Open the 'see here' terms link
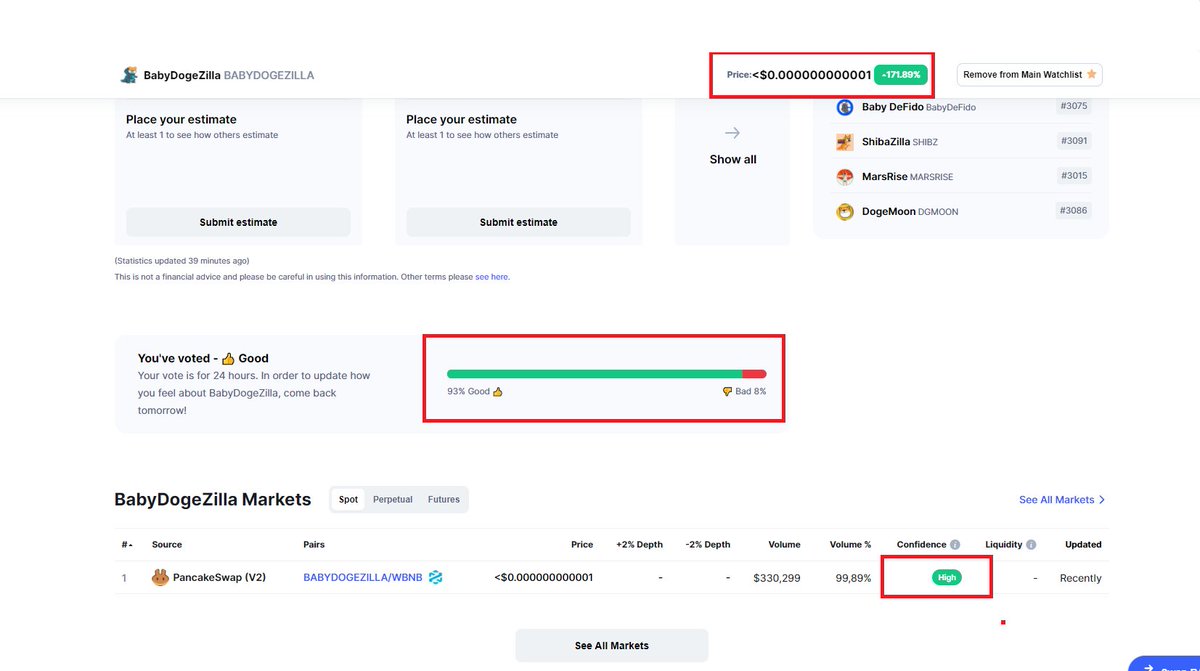The width and height of the screenshot is (1200, 671). point(491,277)
